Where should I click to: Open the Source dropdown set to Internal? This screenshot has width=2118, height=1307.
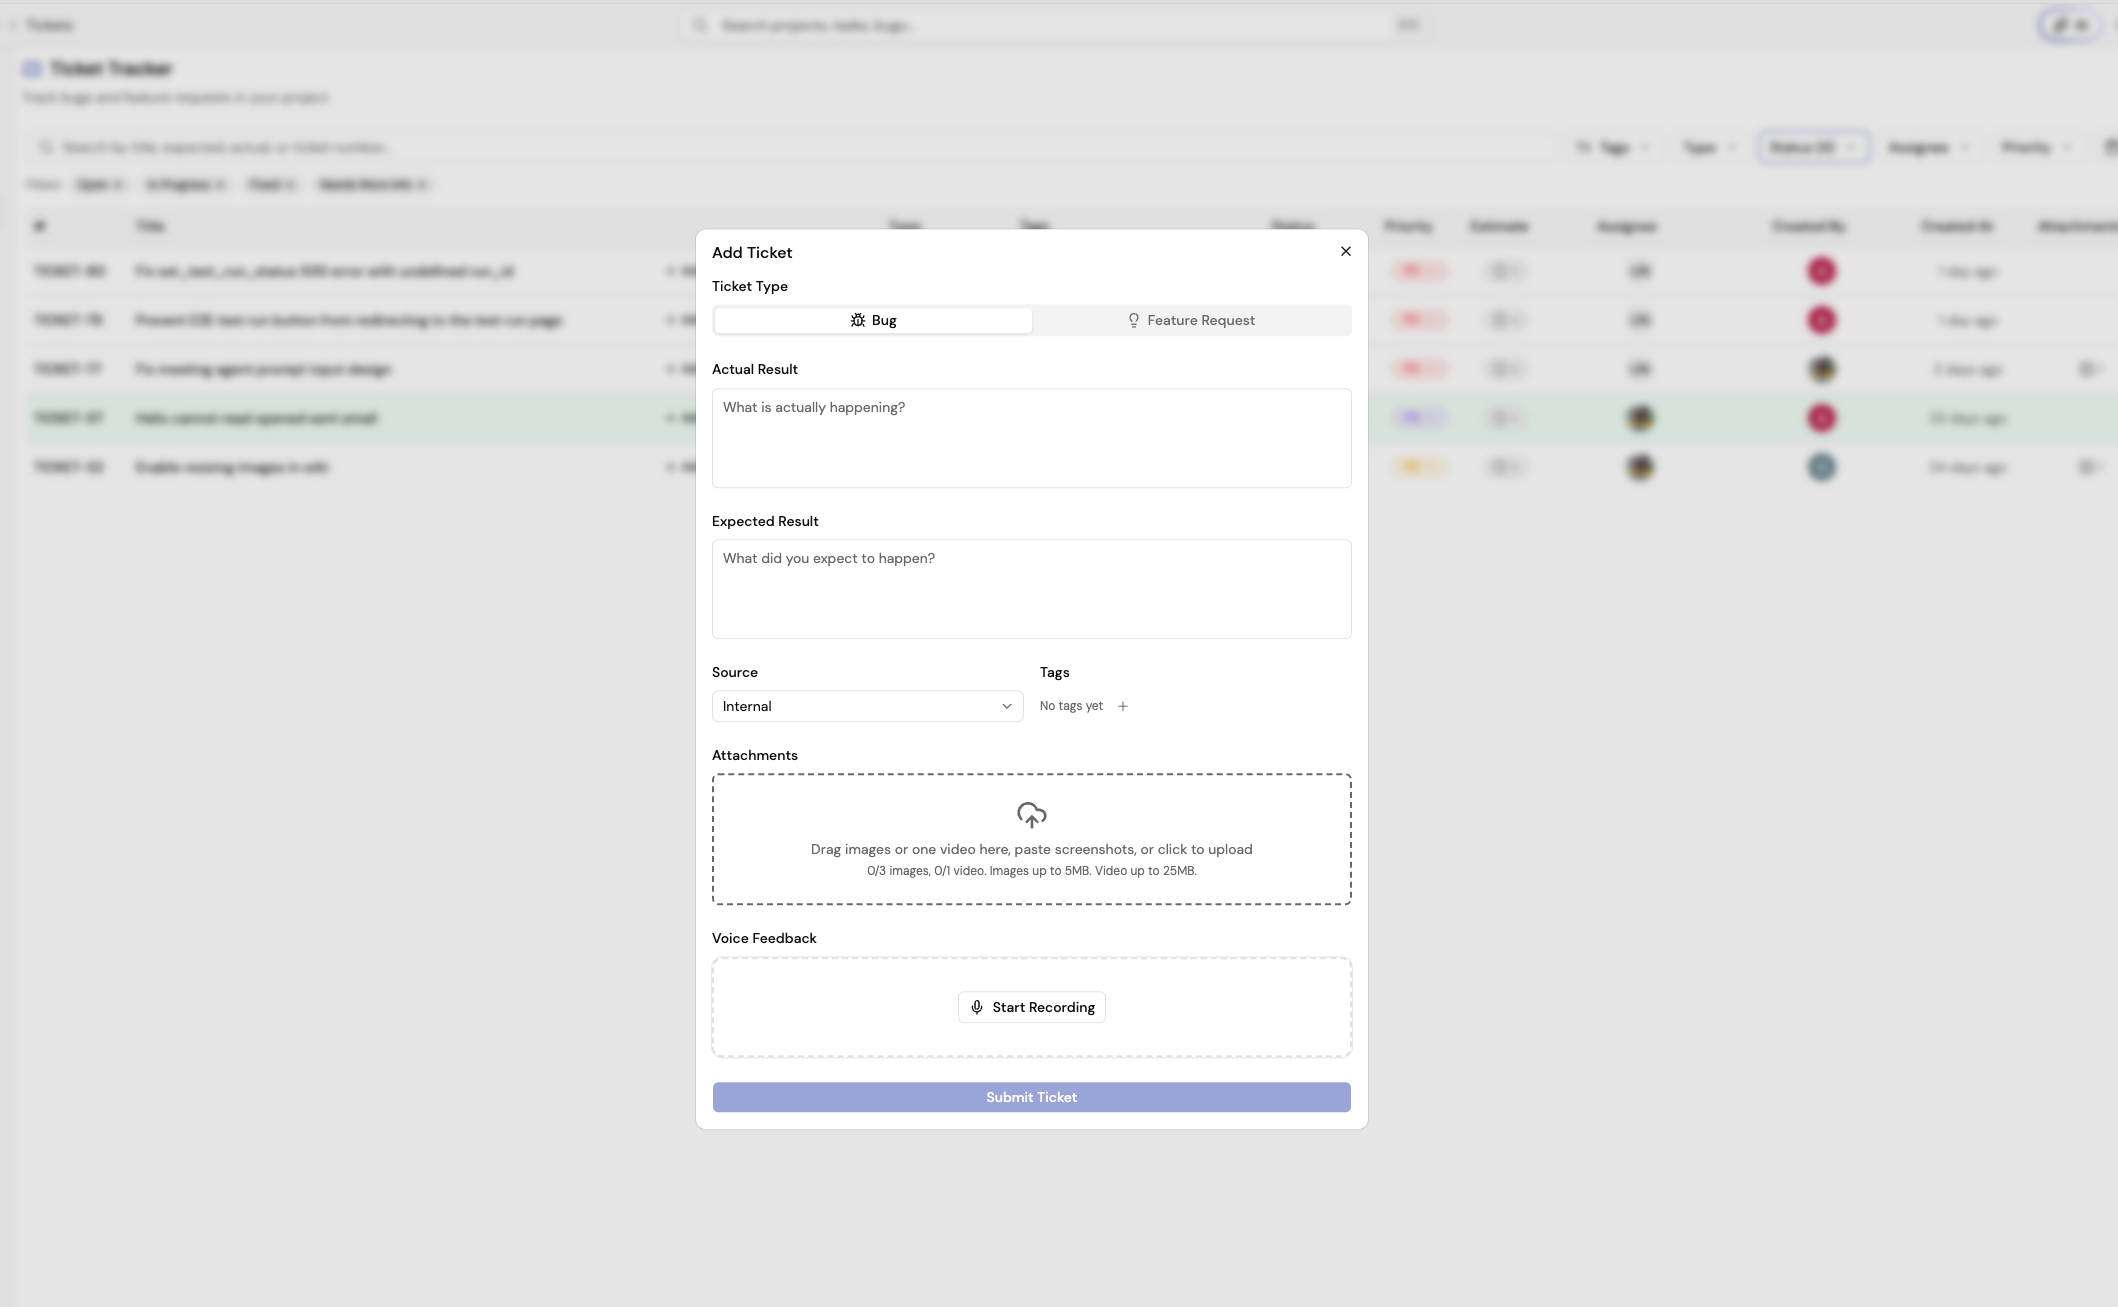[867, 706]
